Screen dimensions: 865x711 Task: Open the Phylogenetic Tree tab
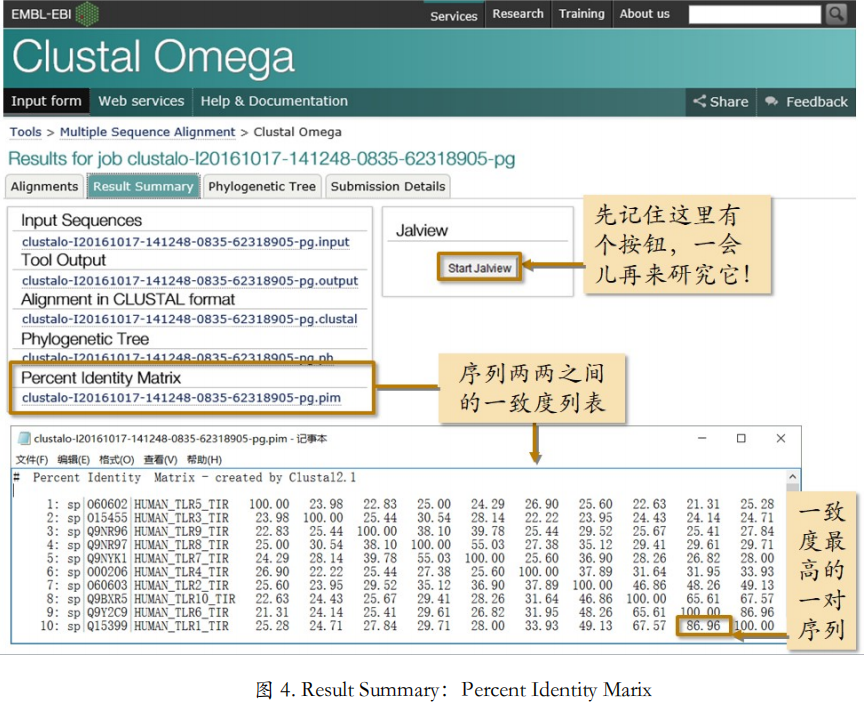coord(262,186)
